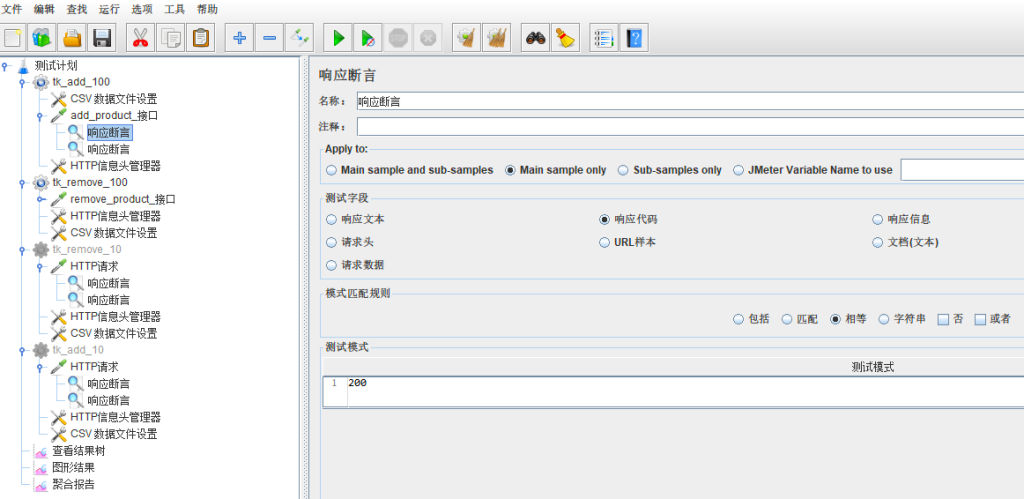Open search with the binoculars icon
This screenshot has height=499, width=1024.
click(536, 38)
